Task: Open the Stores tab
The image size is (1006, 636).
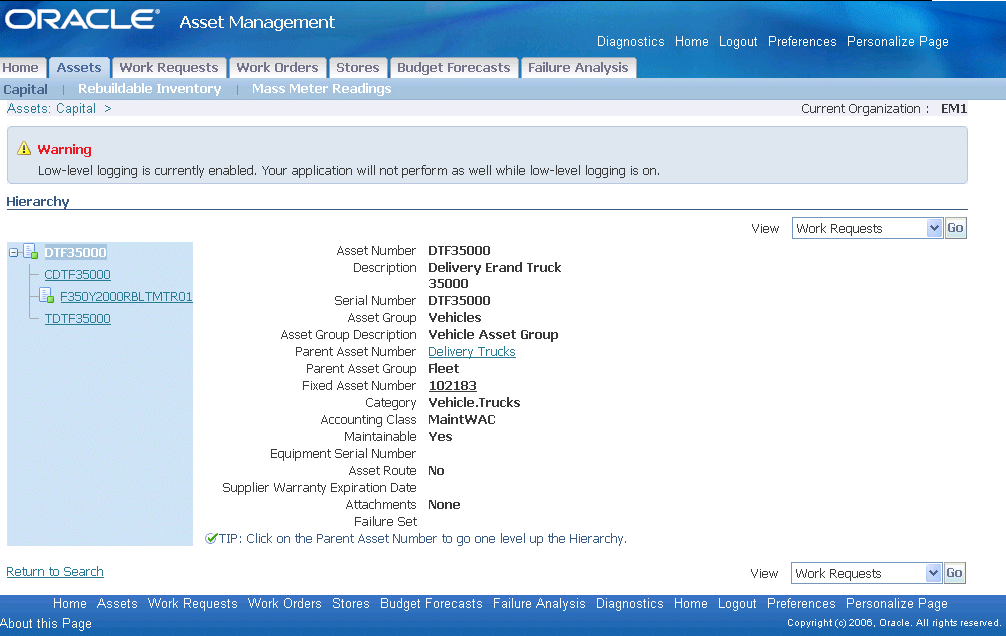Action: coord(357,68)
